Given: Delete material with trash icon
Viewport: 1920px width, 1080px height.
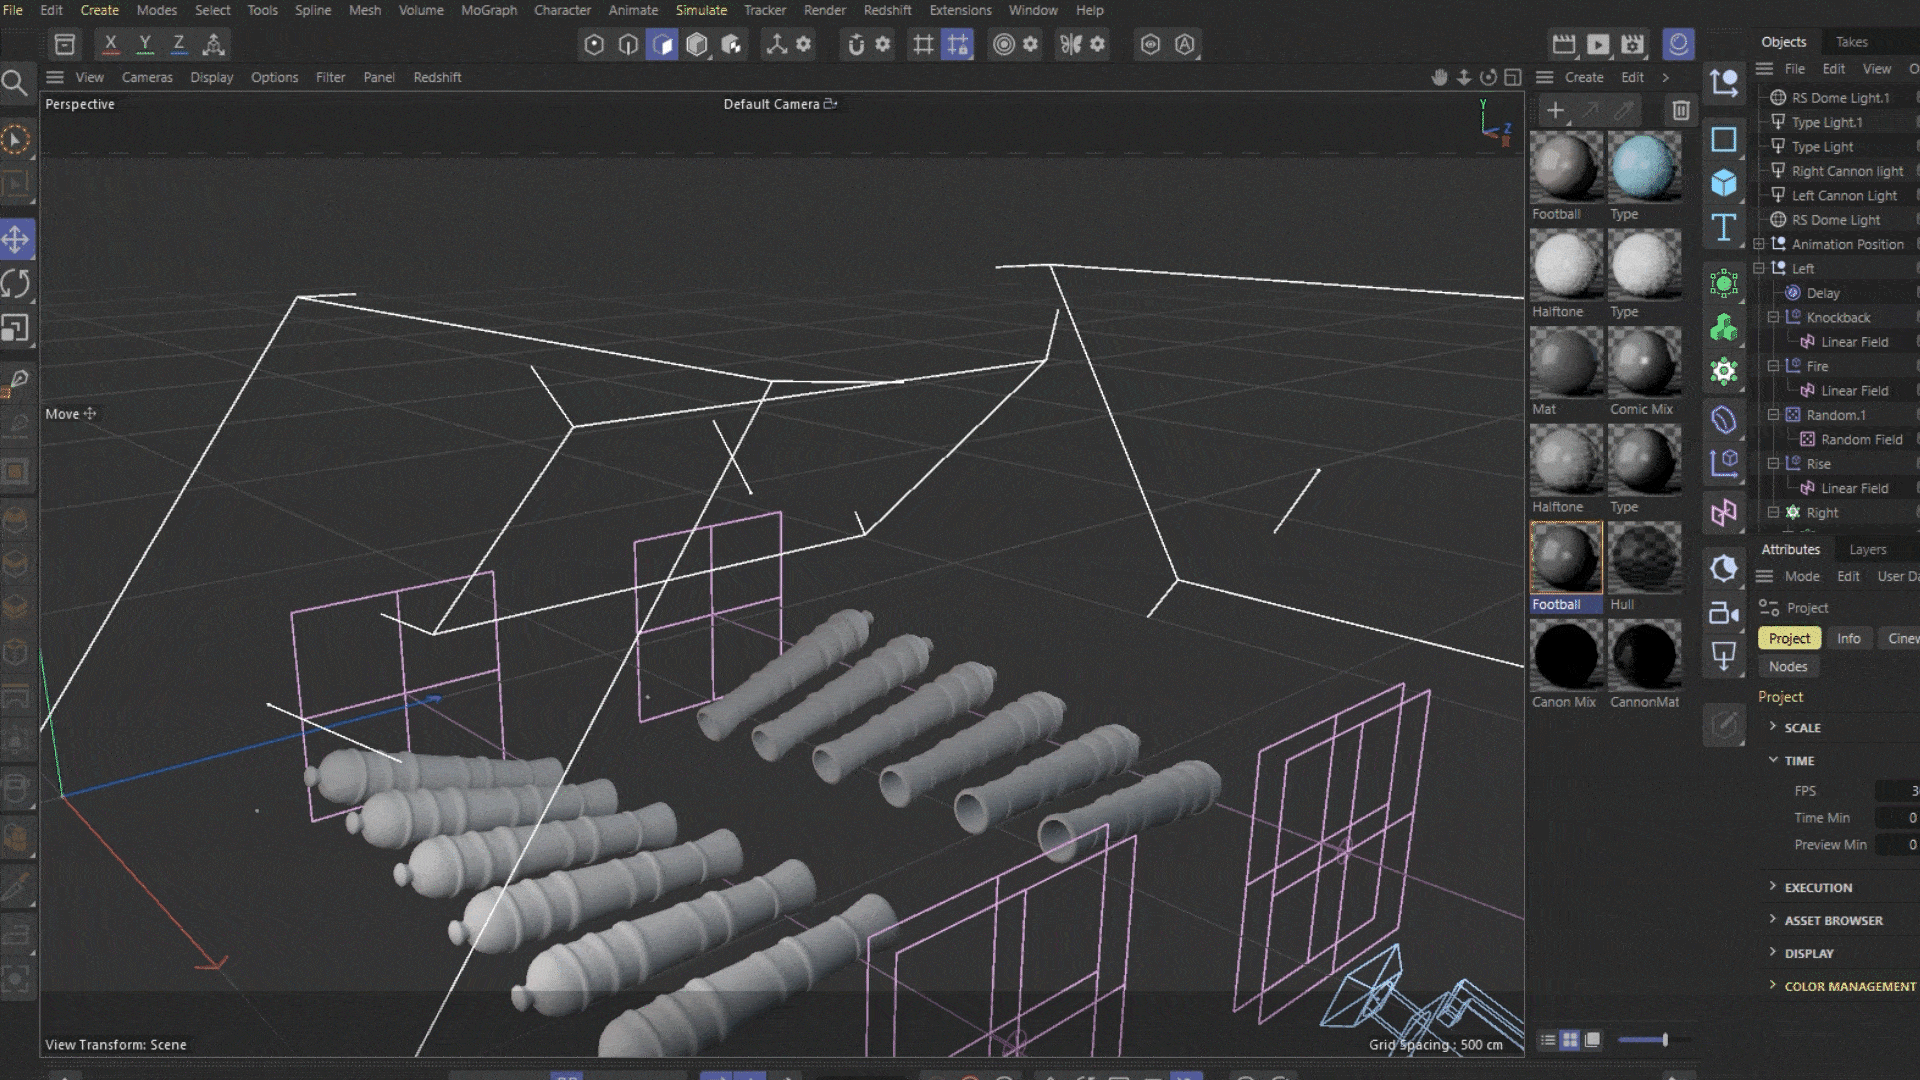Looking at the screenshot, I should pyautogui.click(x=1681, y=111).
